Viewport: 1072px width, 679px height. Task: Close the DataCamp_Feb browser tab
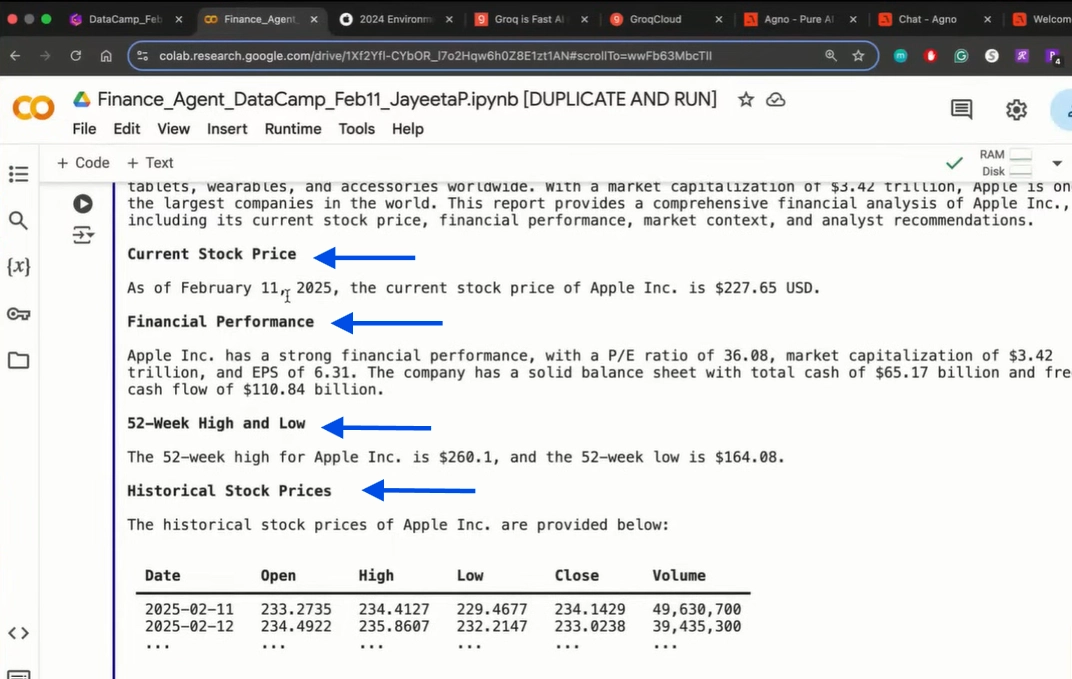pos(178,19)
